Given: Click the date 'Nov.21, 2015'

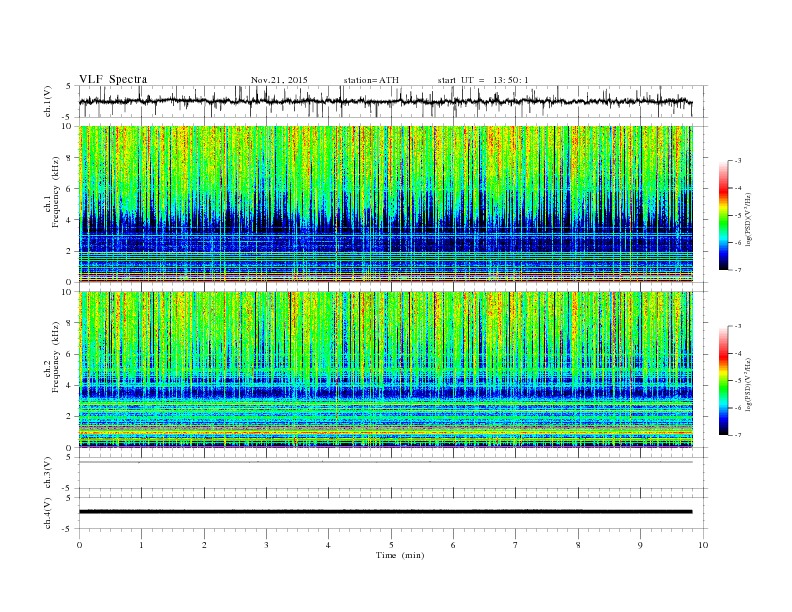Looking at the screenshot, I should coord(279,80).
